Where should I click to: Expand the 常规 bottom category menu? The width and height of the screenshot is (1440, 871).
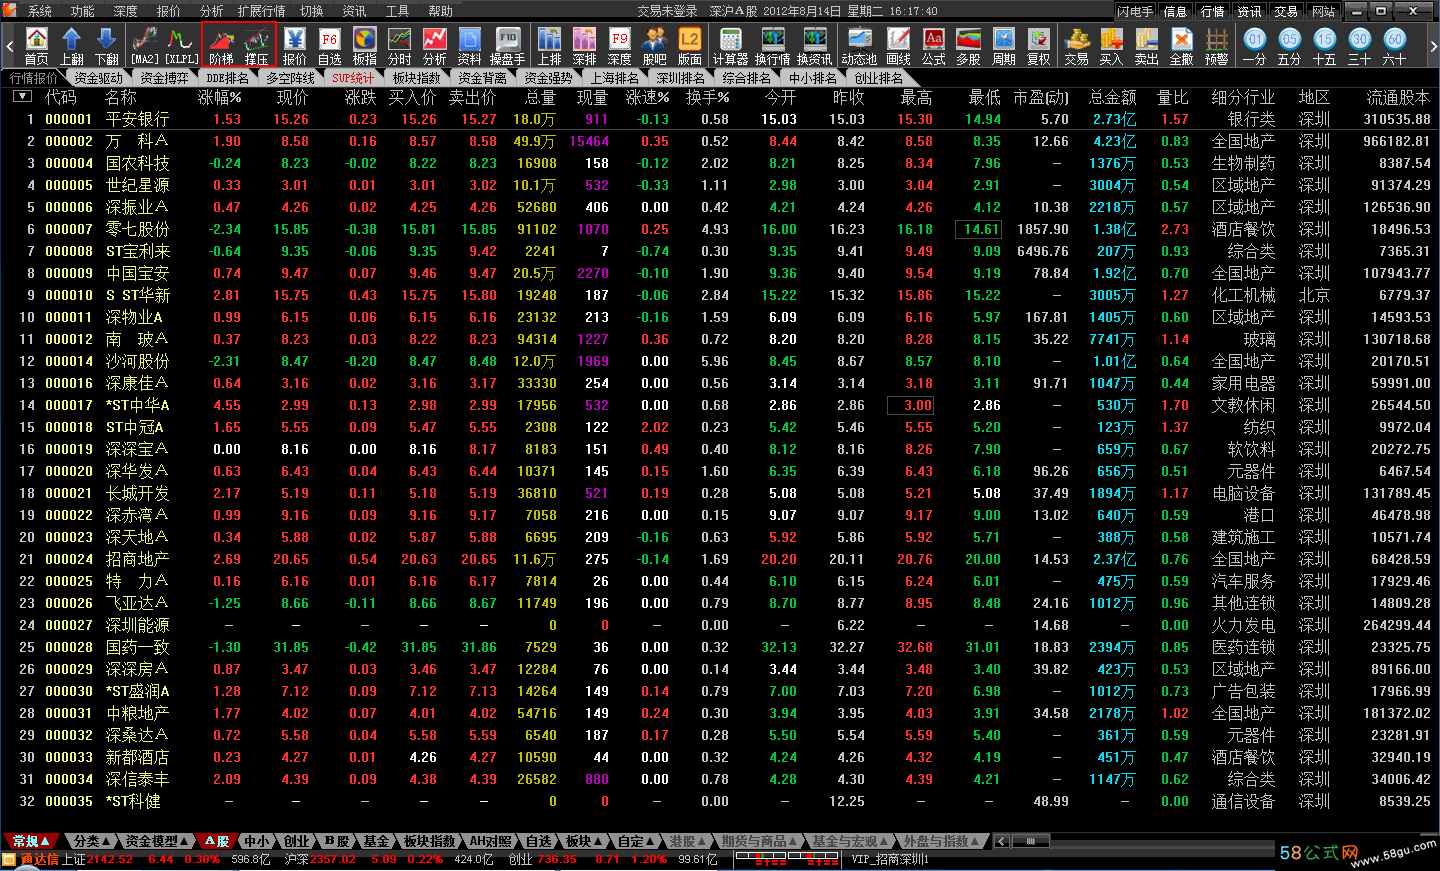click(32, 842)
